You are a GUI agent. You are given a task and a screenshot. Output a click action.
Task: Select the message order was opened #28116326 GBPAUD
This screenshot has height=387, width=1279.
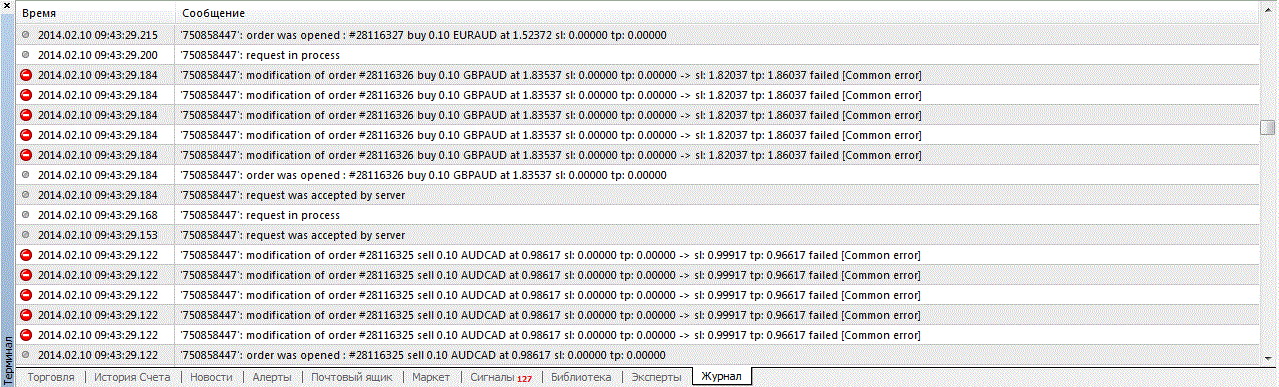tap(424, 175)
